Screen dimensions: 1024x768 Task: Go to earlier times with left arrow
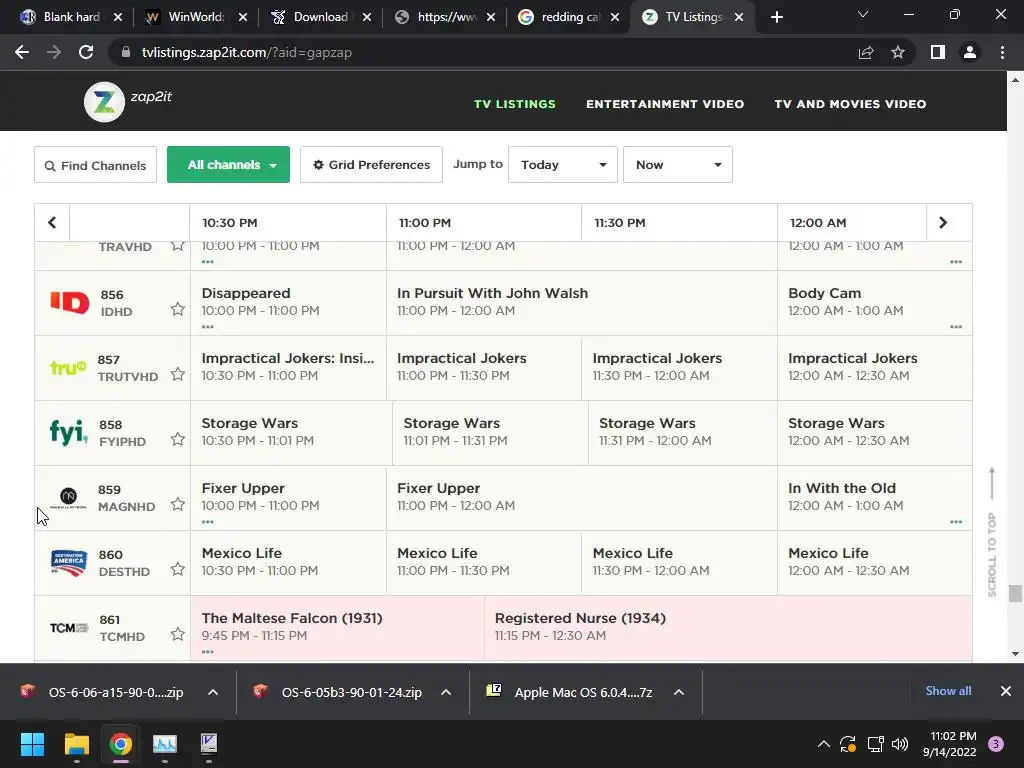52,223
